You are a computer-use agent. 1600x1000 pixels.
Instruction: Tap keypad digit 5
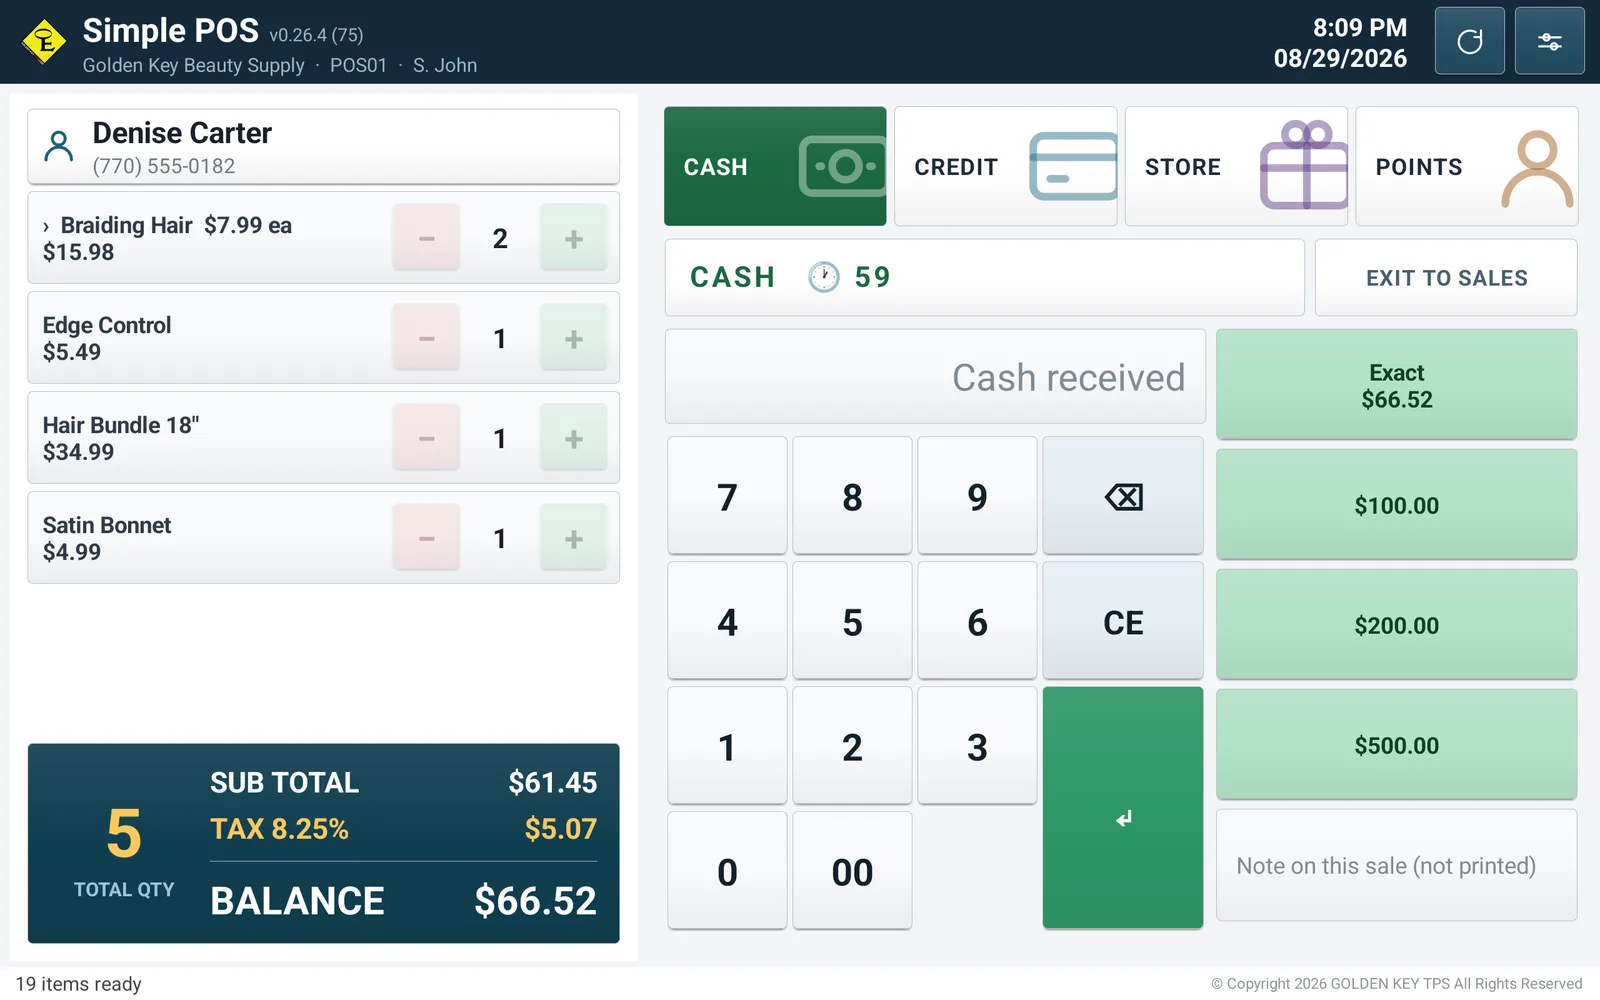(x=852, y=621)
